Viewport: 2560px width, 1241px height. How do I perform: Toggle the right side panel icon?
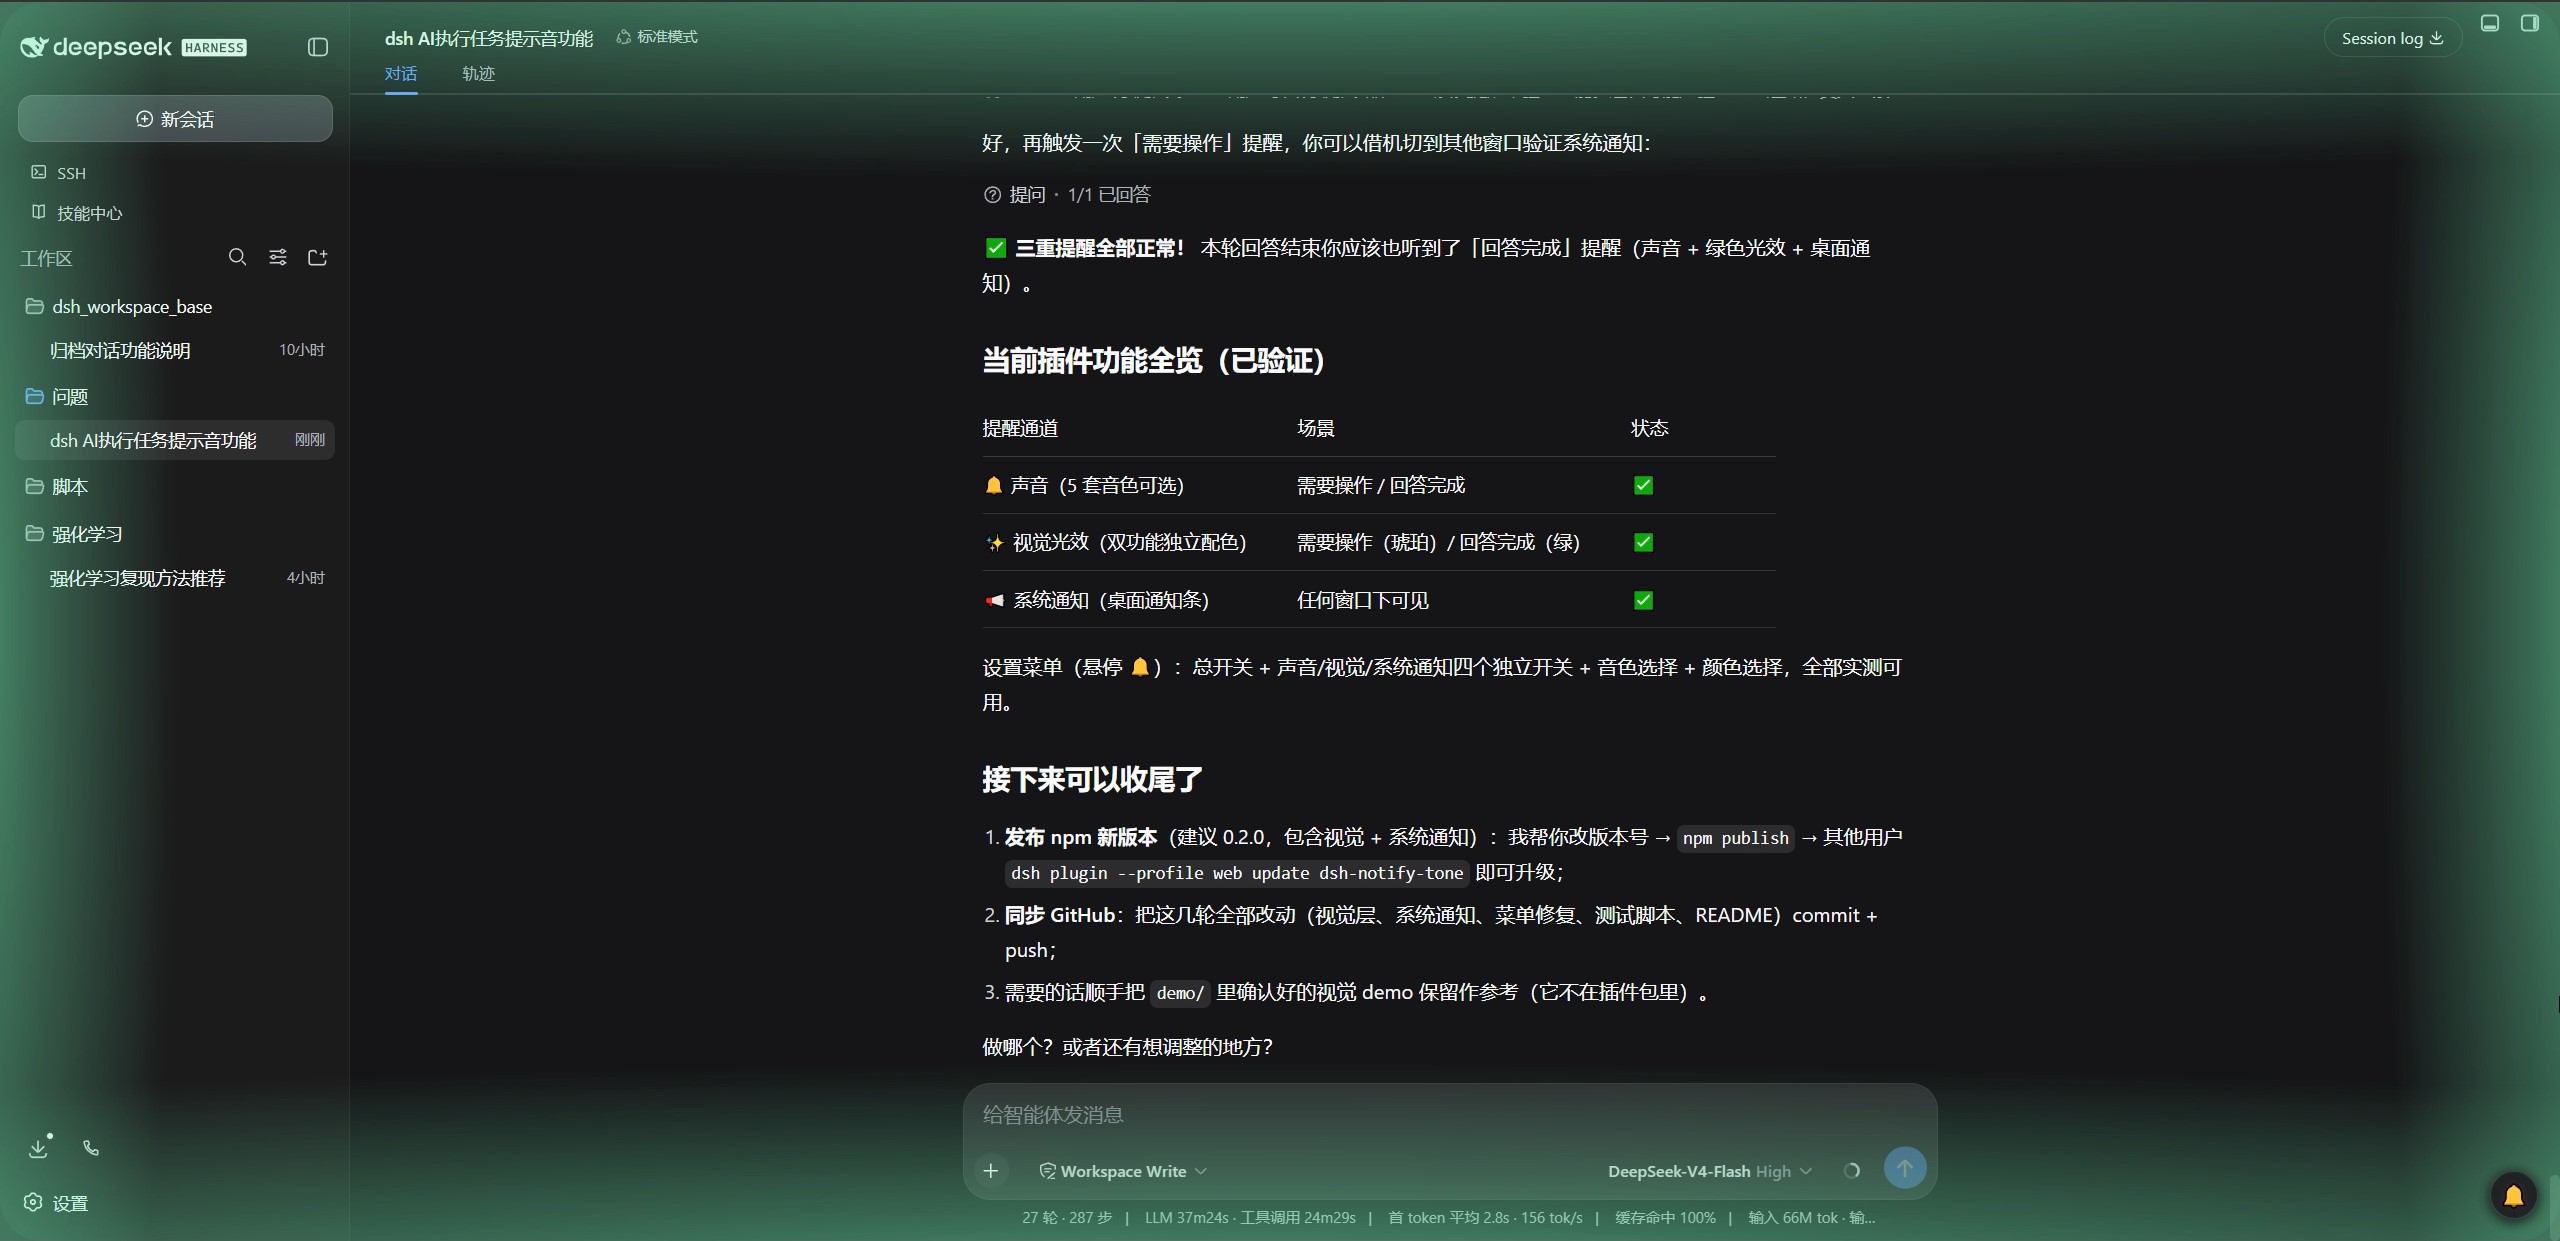click(x=2530, y=23)
